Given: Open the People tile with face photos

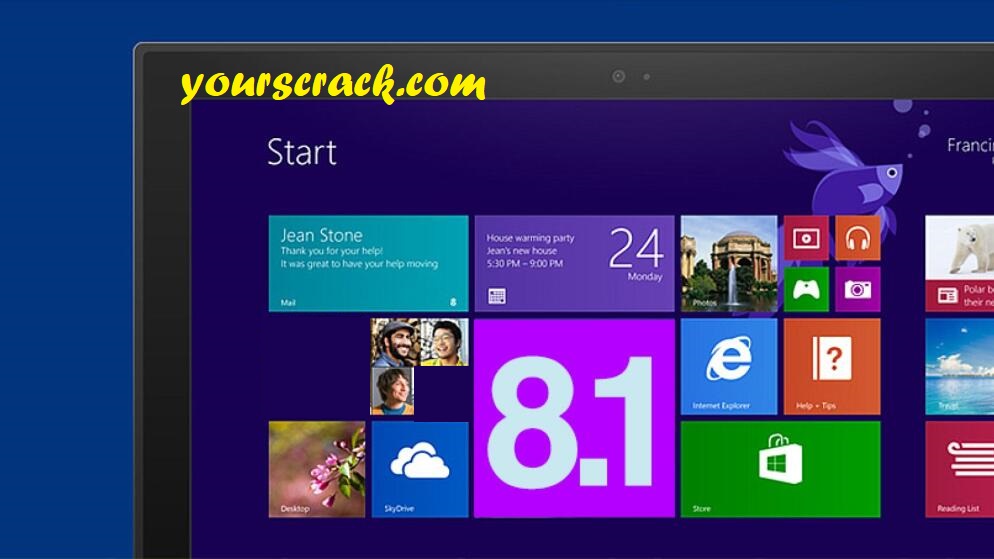Looking at the screenshot, I should pyautogui.click(x=420, y=367).
